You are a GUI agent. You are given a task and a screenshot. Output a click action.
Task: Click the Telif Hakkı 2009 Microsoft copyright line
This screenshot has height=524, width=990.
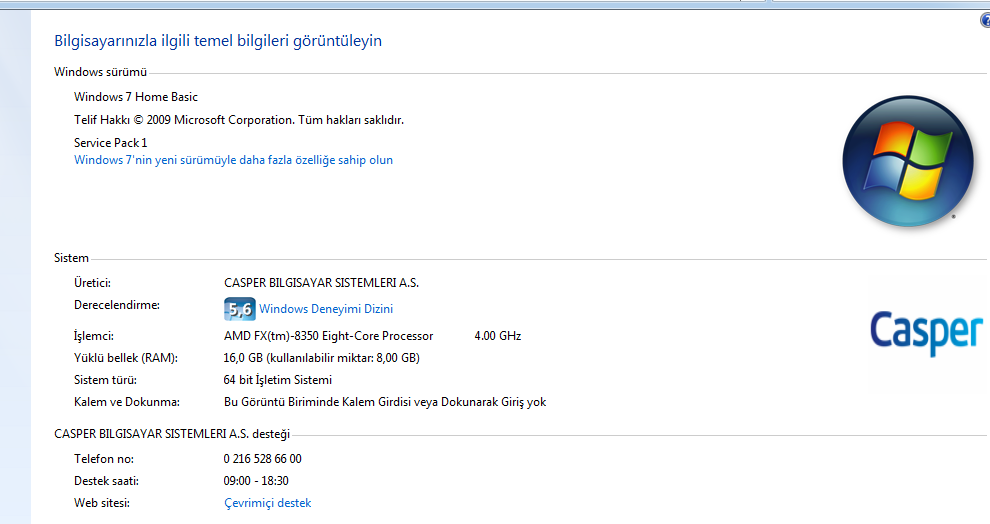tap(239, 120)
